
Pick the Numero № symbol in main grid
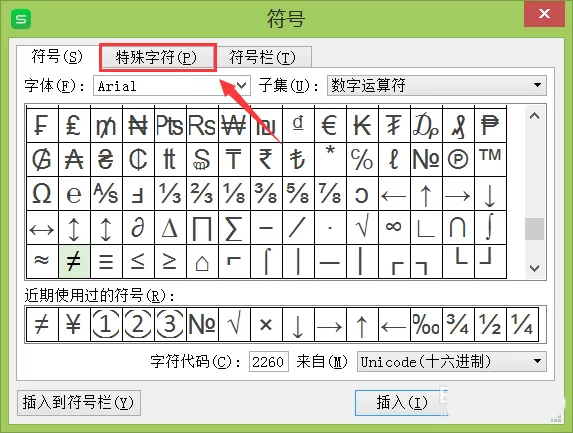[426, 159]
